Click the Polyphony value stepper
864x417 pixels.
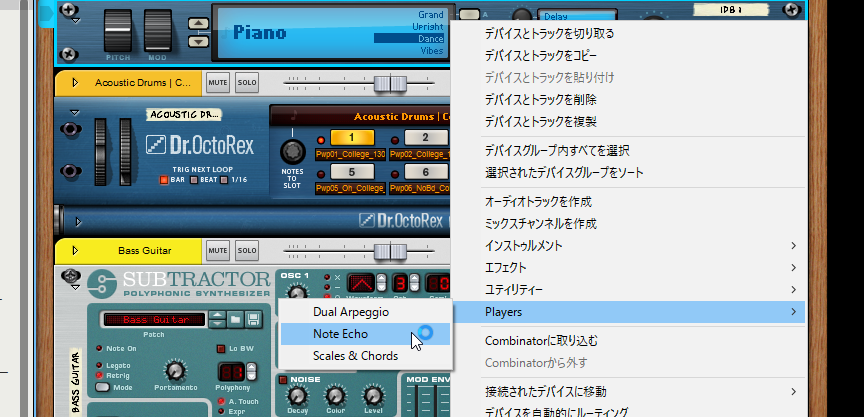251,371
